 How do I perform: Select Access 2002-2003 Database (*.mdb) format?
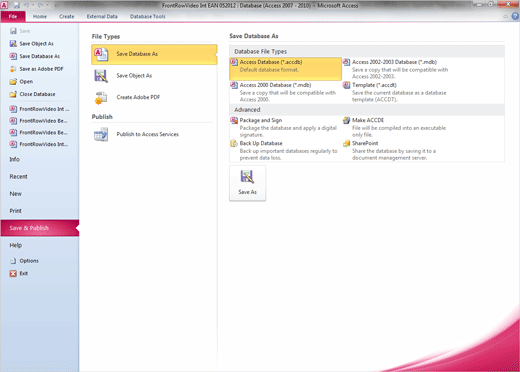point(397,69)
